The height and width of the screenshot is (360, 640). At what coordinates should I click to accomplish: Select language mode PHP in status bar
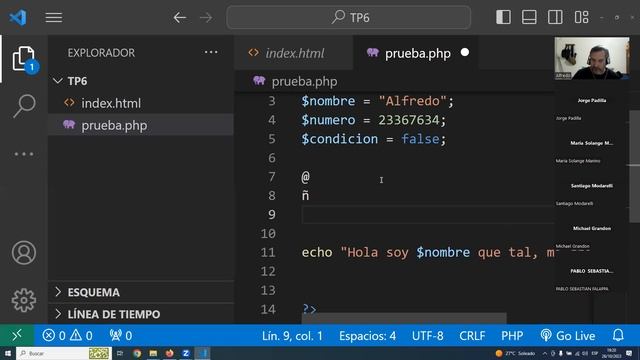pos(512,336)
